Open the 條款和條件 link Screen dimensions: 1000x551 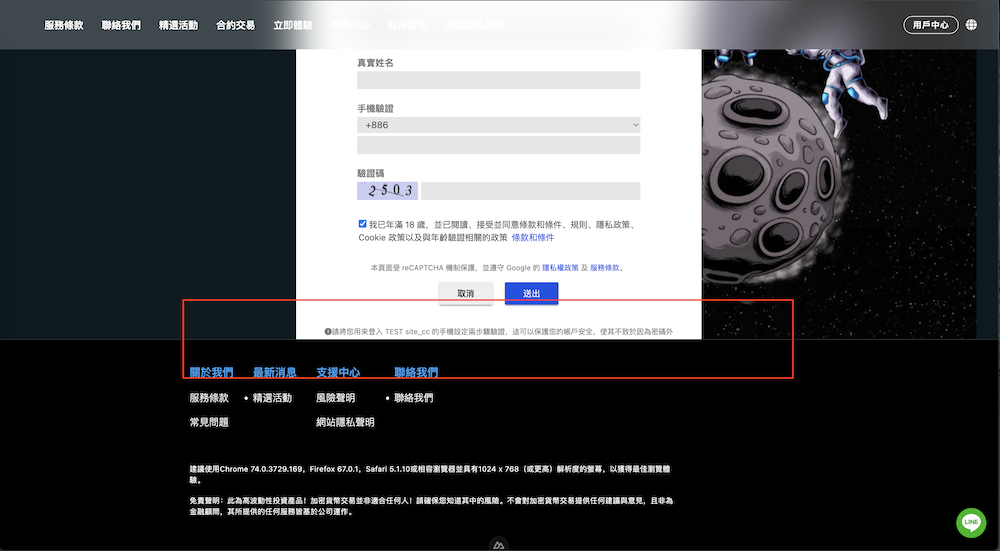[533, 238]
